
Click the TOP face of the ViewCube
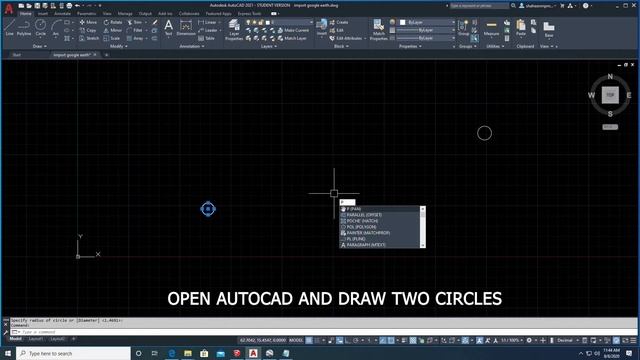610,95
